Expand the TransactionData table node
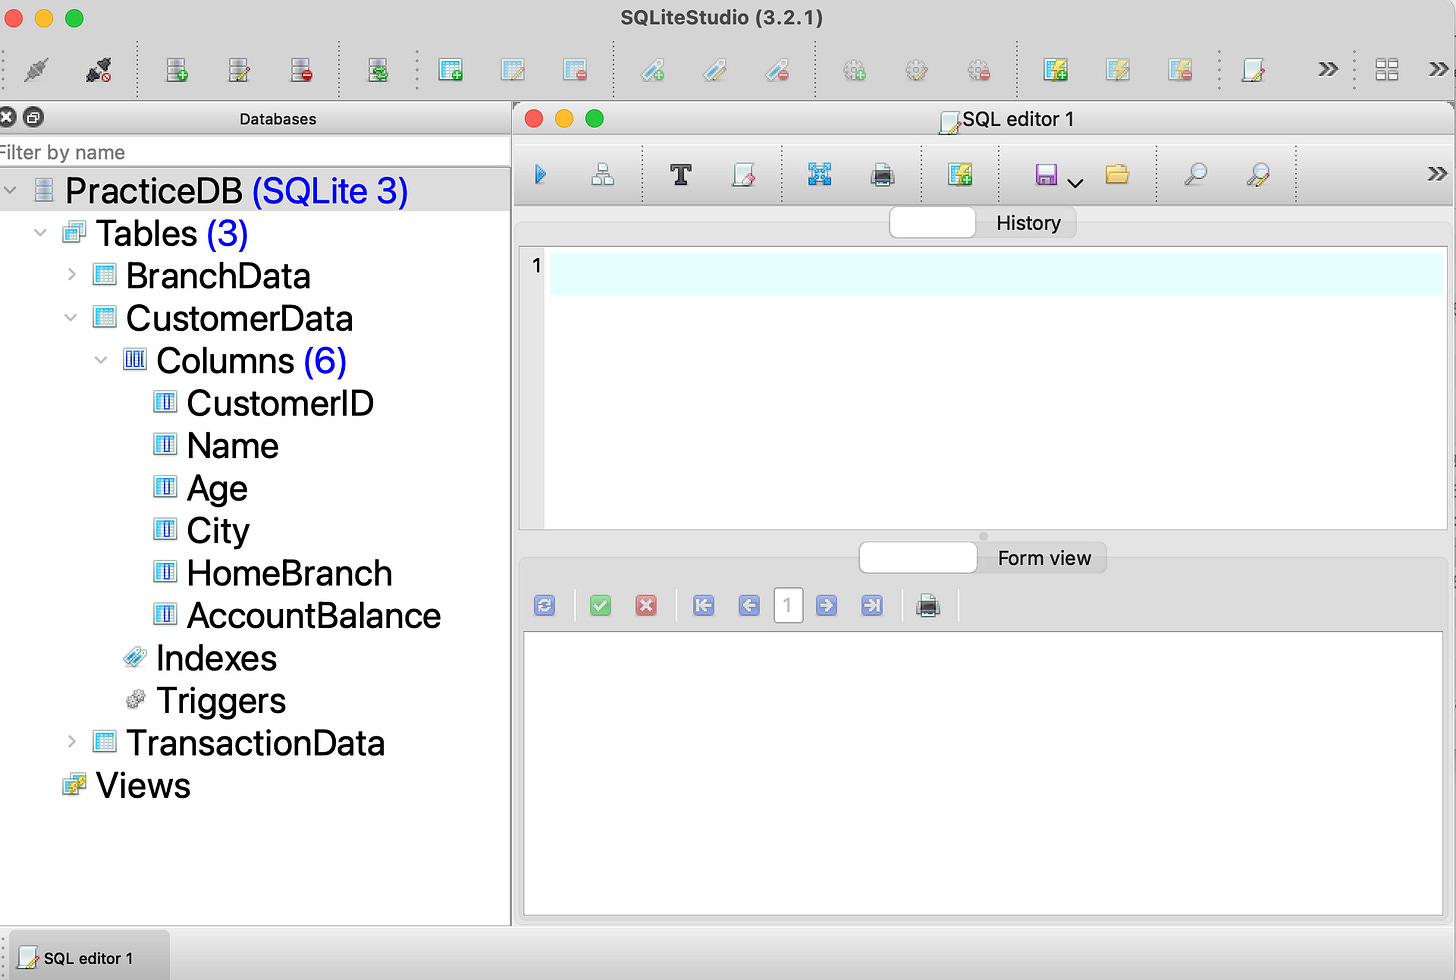This screenshot has height=980, width=1456. click(71, 742)
